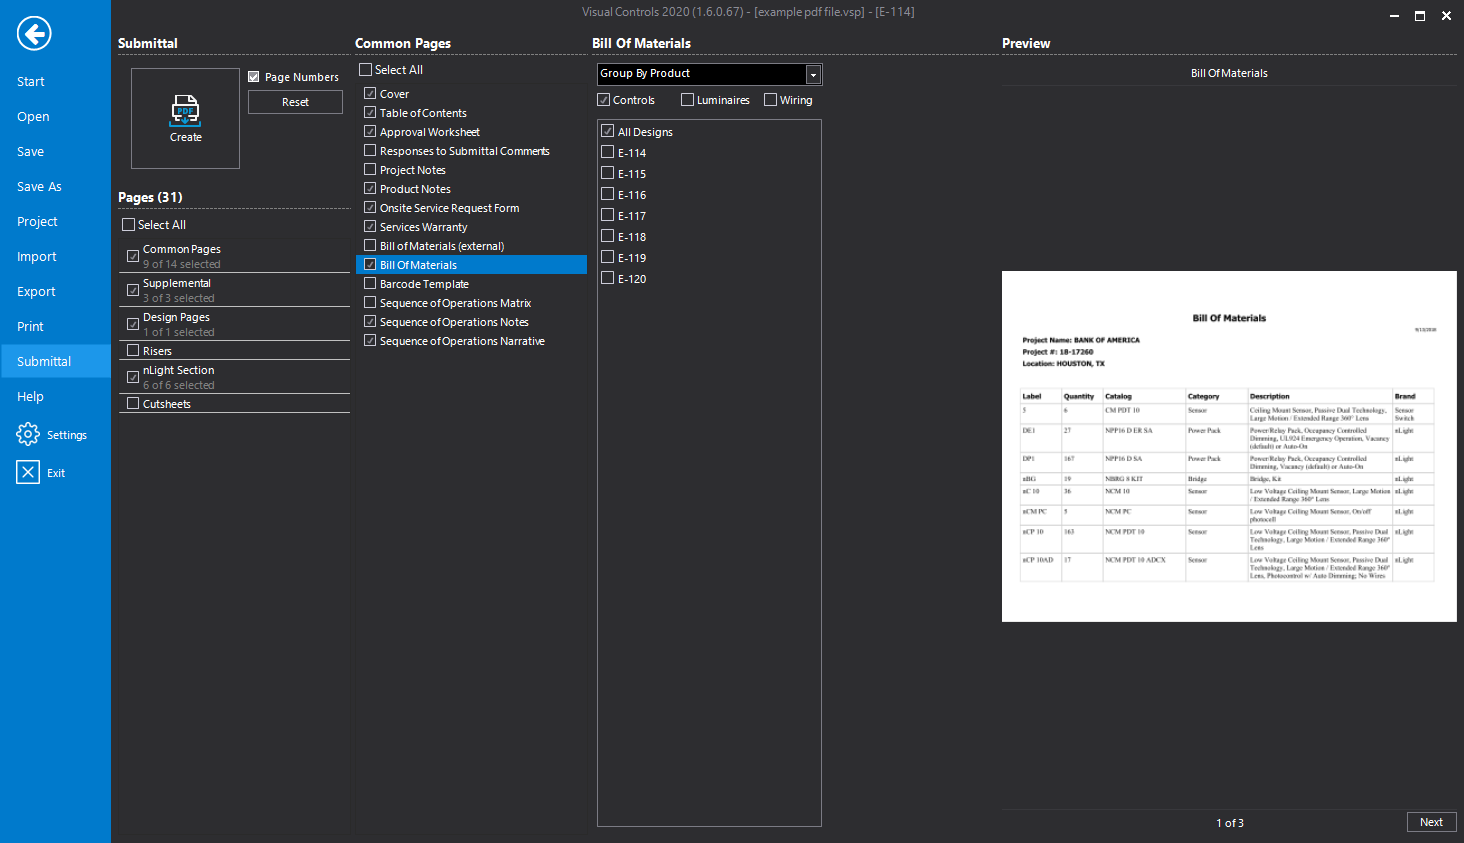Image resolution: width=1464 pixels, height=843 pixels.
Task: Toggle the Design Pages section checkbox
Action: [x=133, y=324]
